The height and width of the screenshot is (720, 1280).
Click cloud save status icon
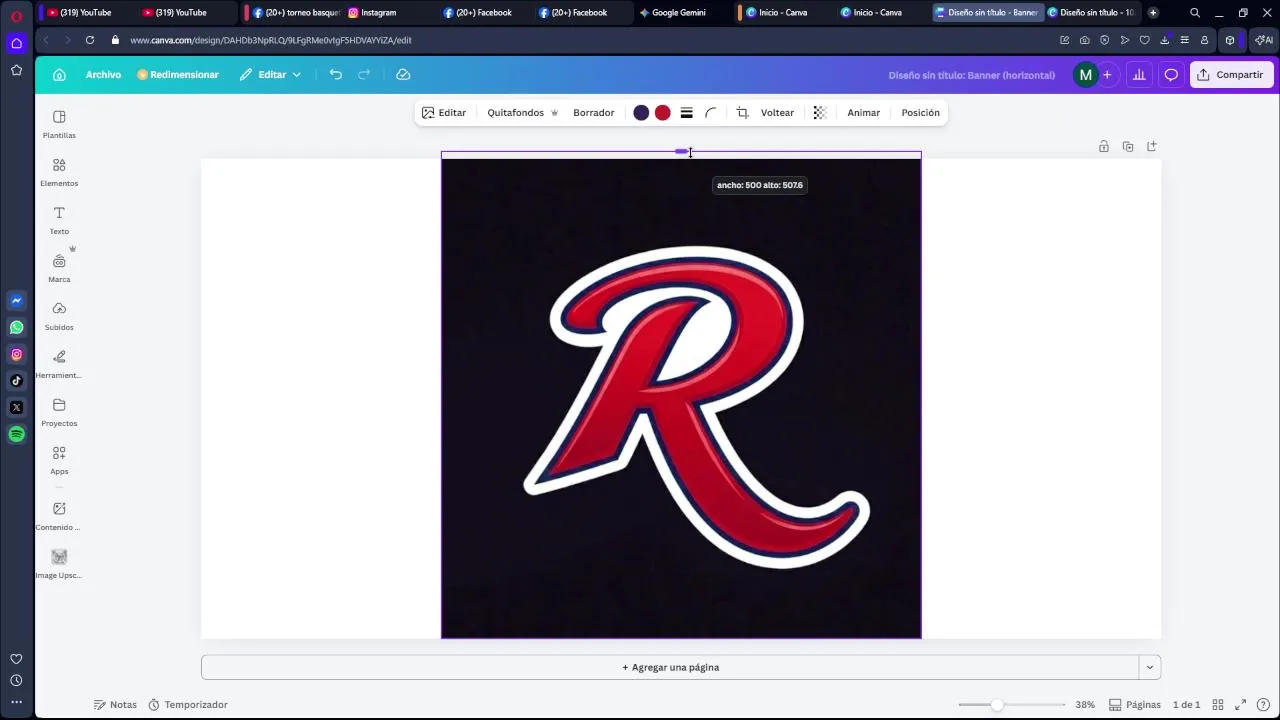[x=403, y=75]
